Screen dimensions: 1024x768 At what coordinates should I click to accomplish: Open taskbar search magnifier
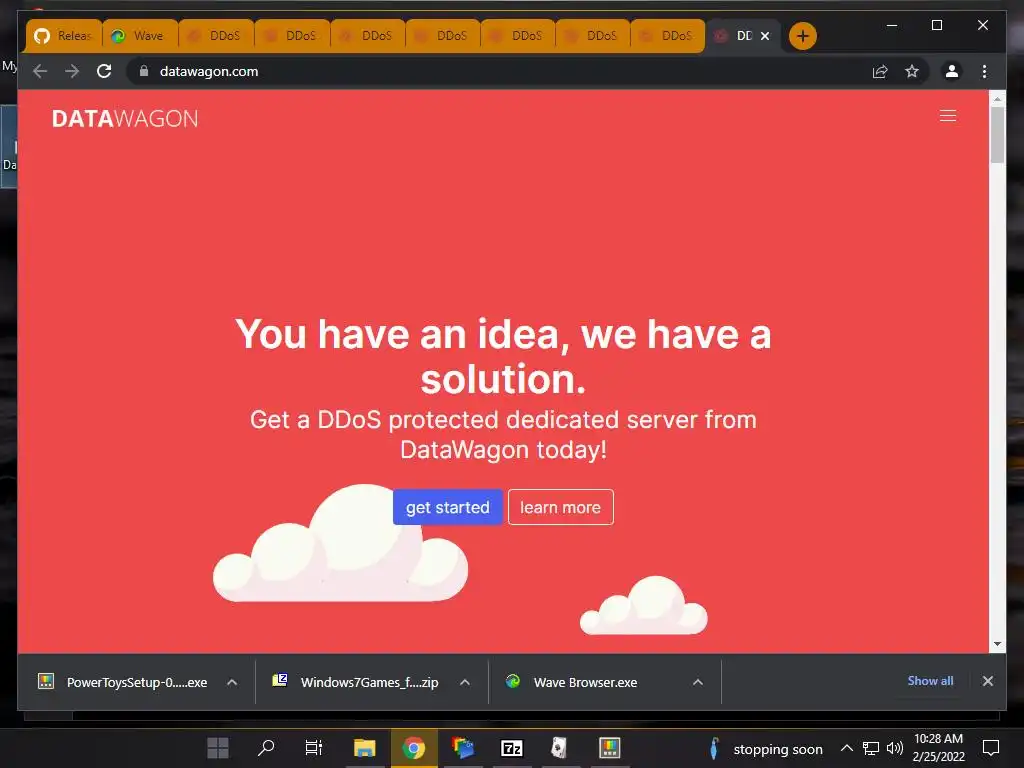[266, 747]
